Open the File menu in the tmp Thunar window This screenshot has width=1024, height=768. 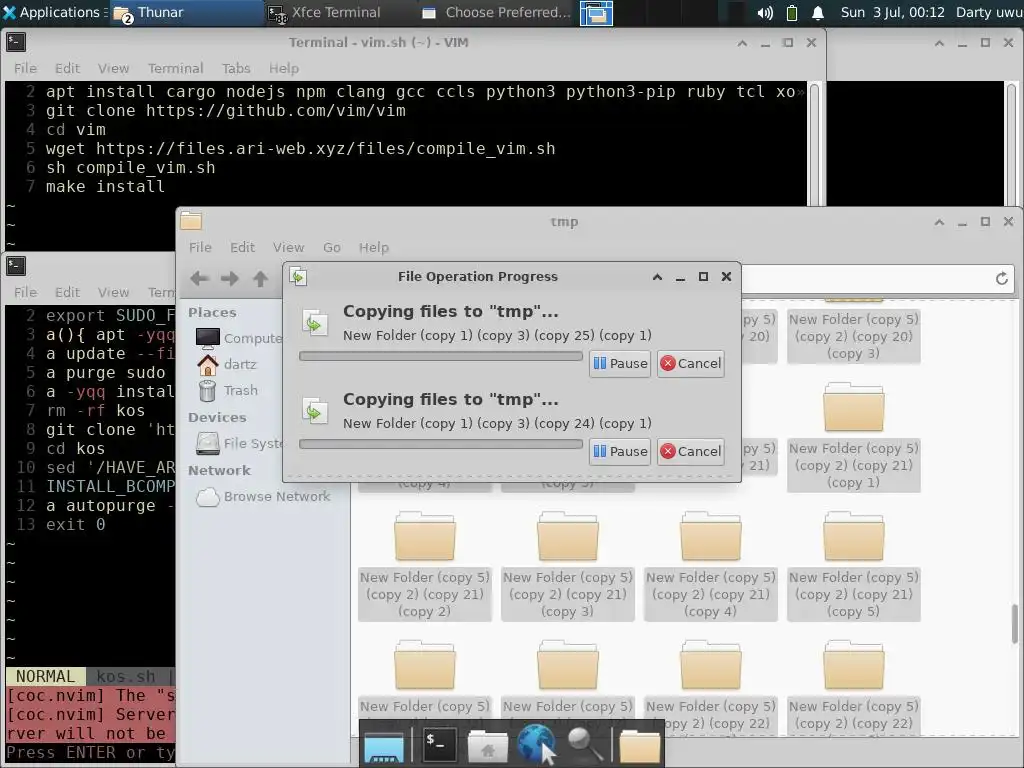(x=200, y=248)
